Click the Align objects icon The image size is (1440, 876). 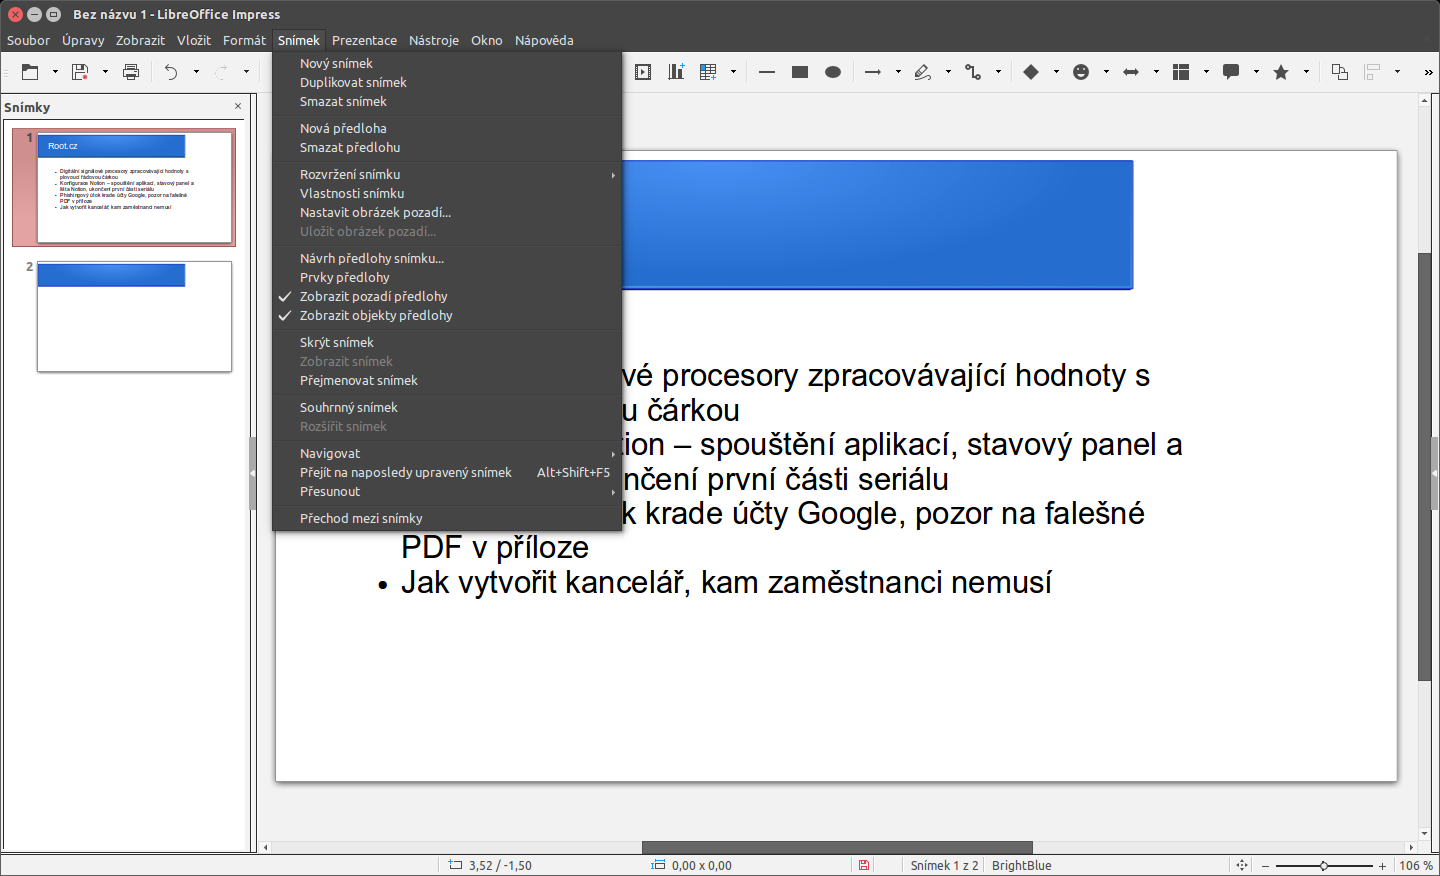click(1373, 72)
